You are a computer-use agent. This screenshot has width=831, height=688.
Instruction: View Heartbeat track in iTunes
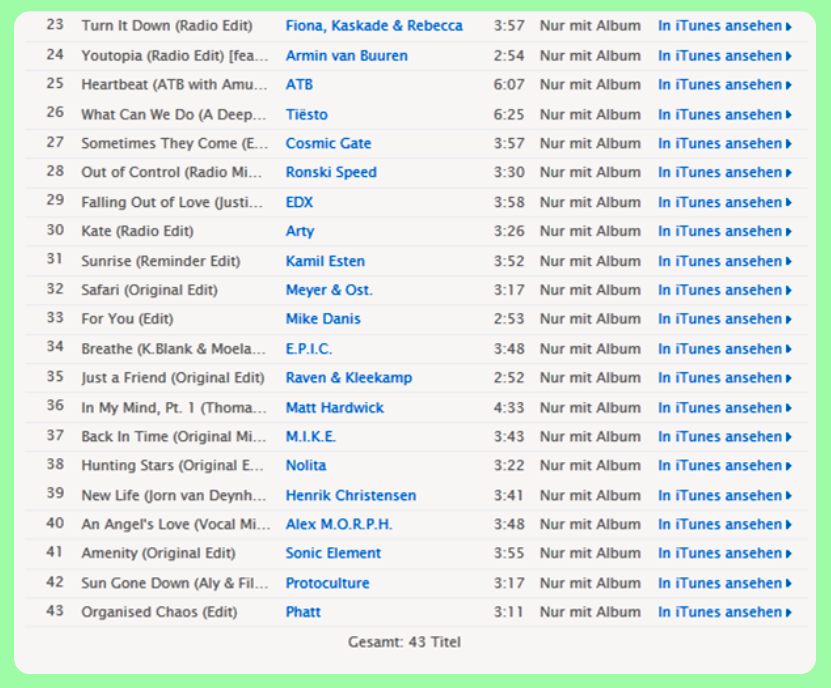click(724, 84)
